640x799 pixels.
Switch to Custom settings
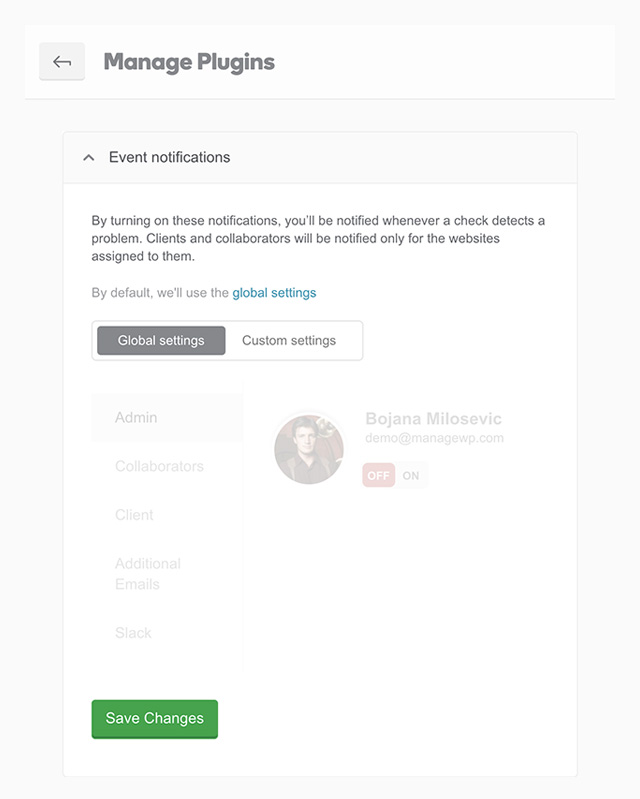(289, 340)
